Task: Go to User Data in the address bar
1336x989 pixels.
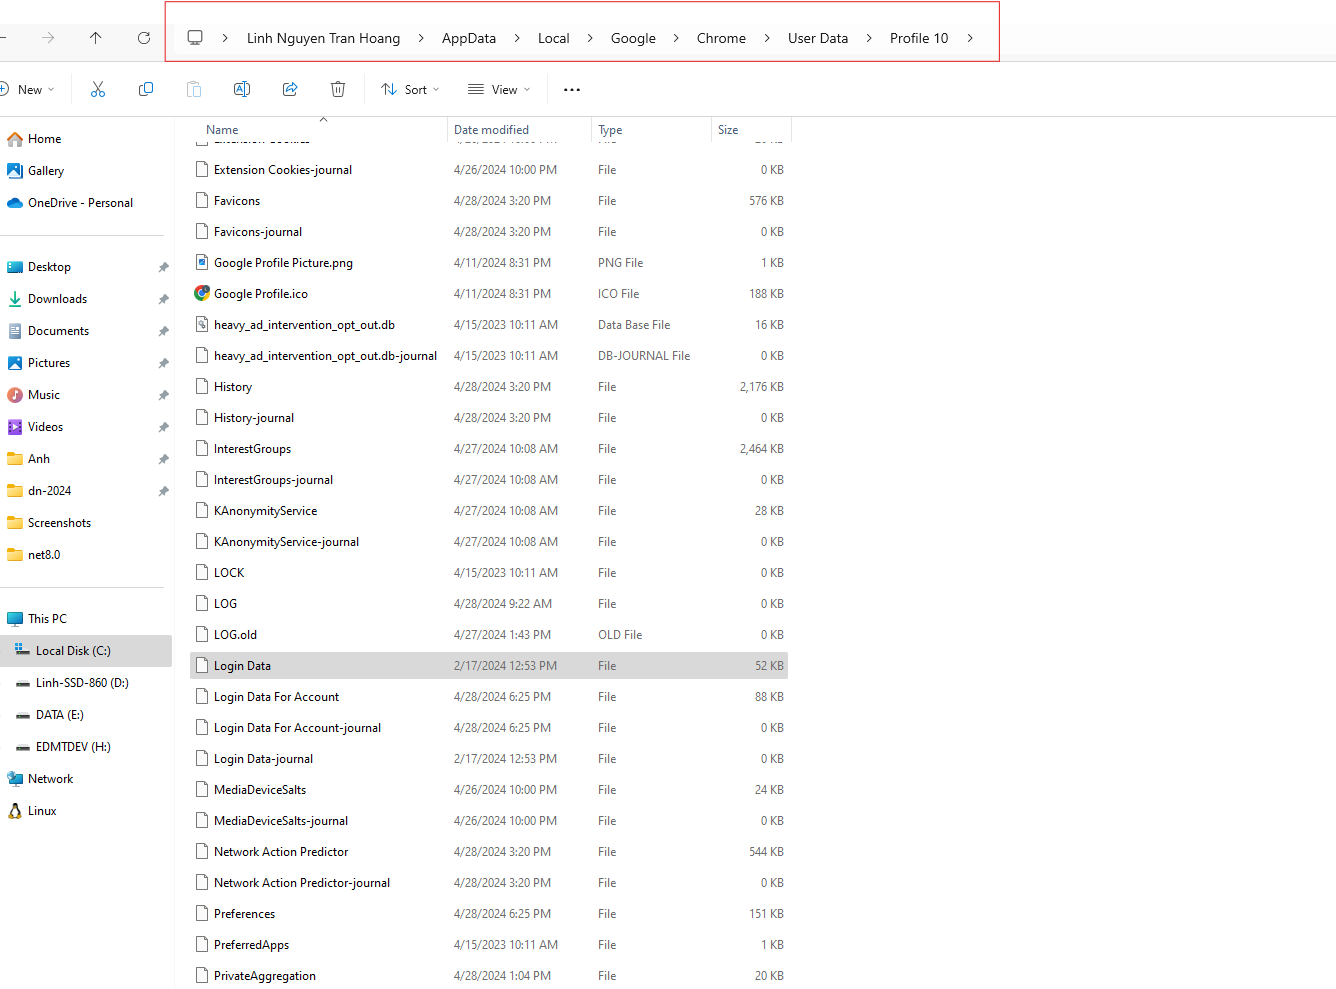Action: [818, 38]
